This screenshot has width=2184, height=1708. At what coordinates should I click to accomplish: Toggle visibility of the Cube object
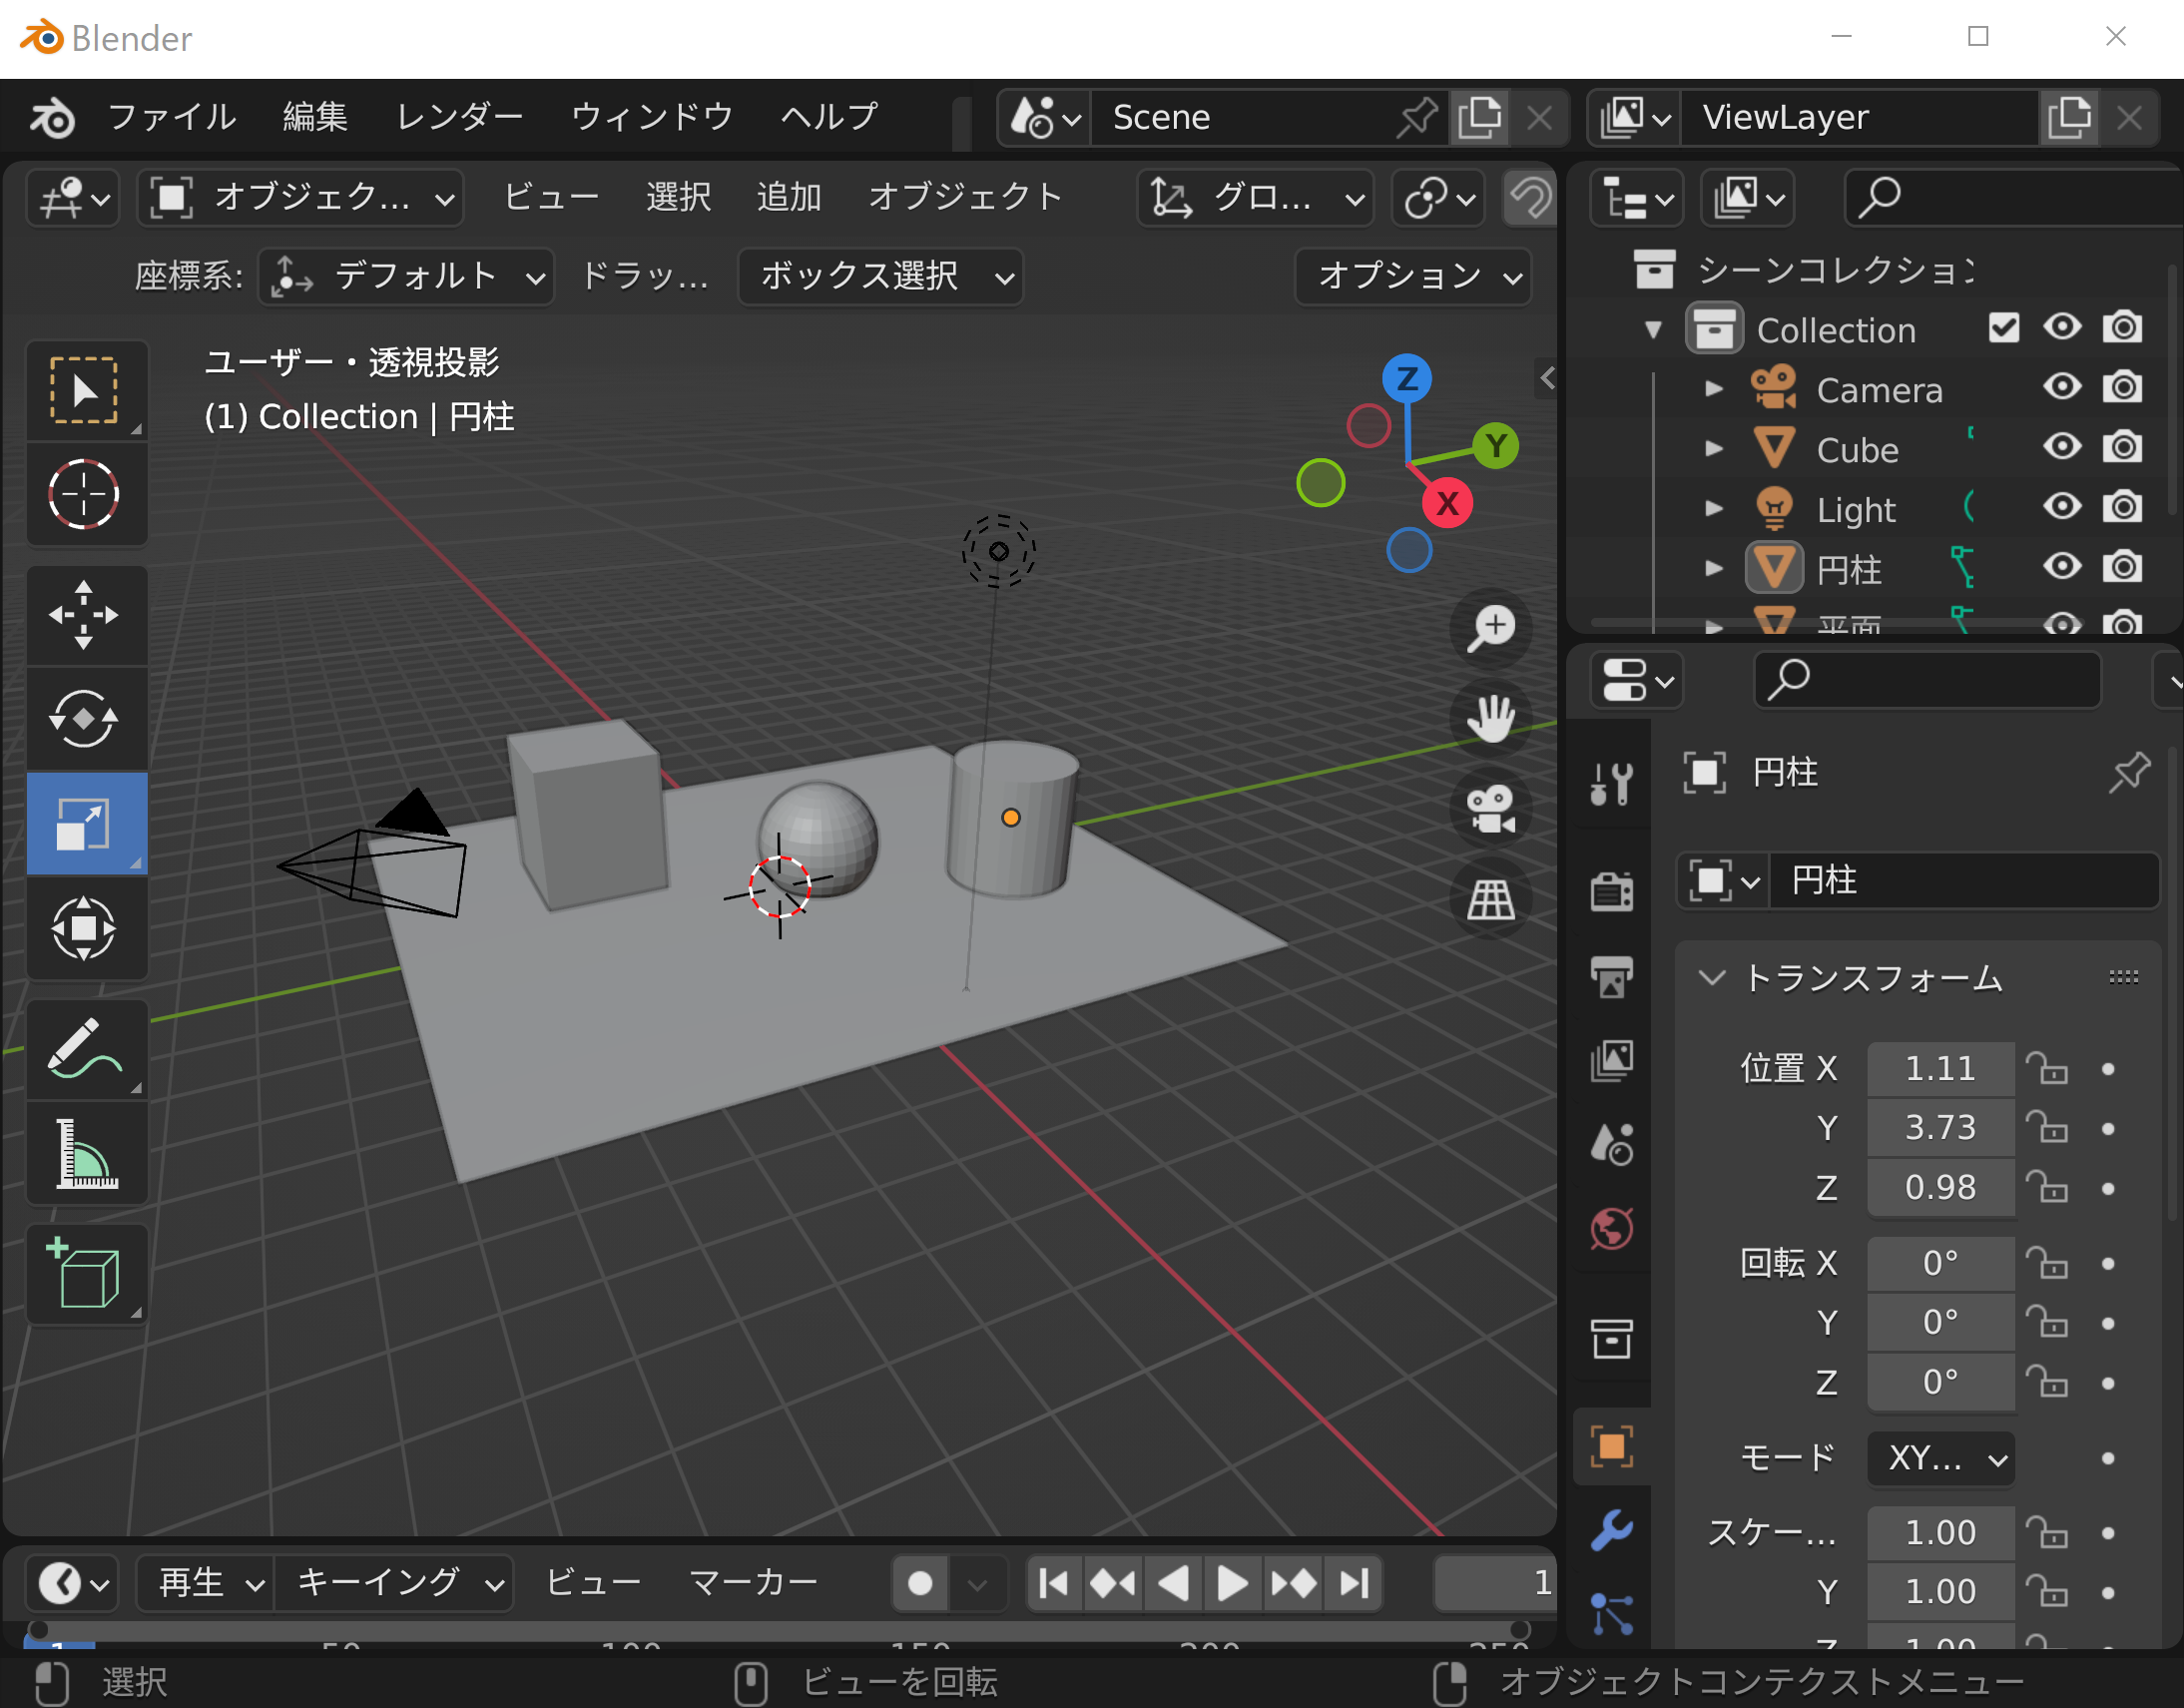2061,449
